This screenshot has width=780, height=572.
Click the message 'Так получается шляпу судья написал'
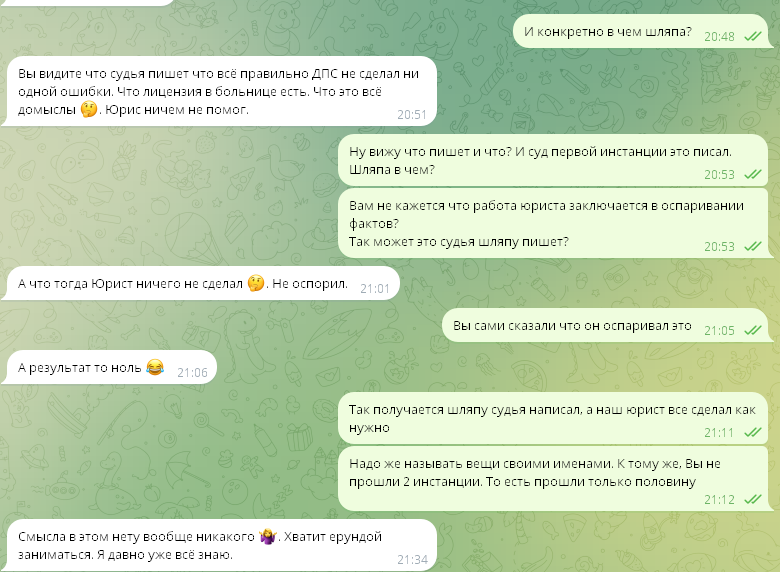tap(553, 418)
